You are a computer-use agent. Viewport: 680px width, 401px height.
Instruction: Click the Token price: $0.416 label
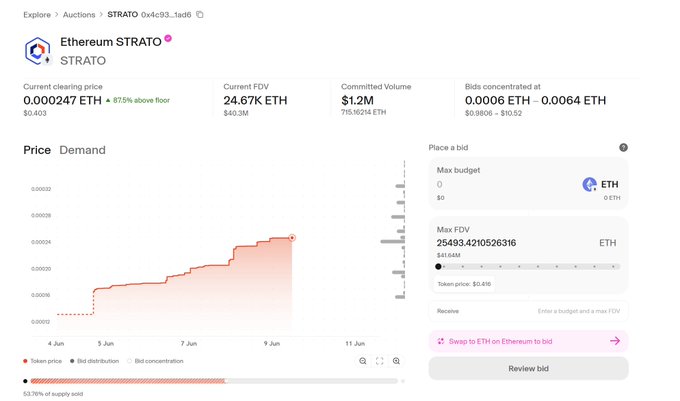(464, 284)
